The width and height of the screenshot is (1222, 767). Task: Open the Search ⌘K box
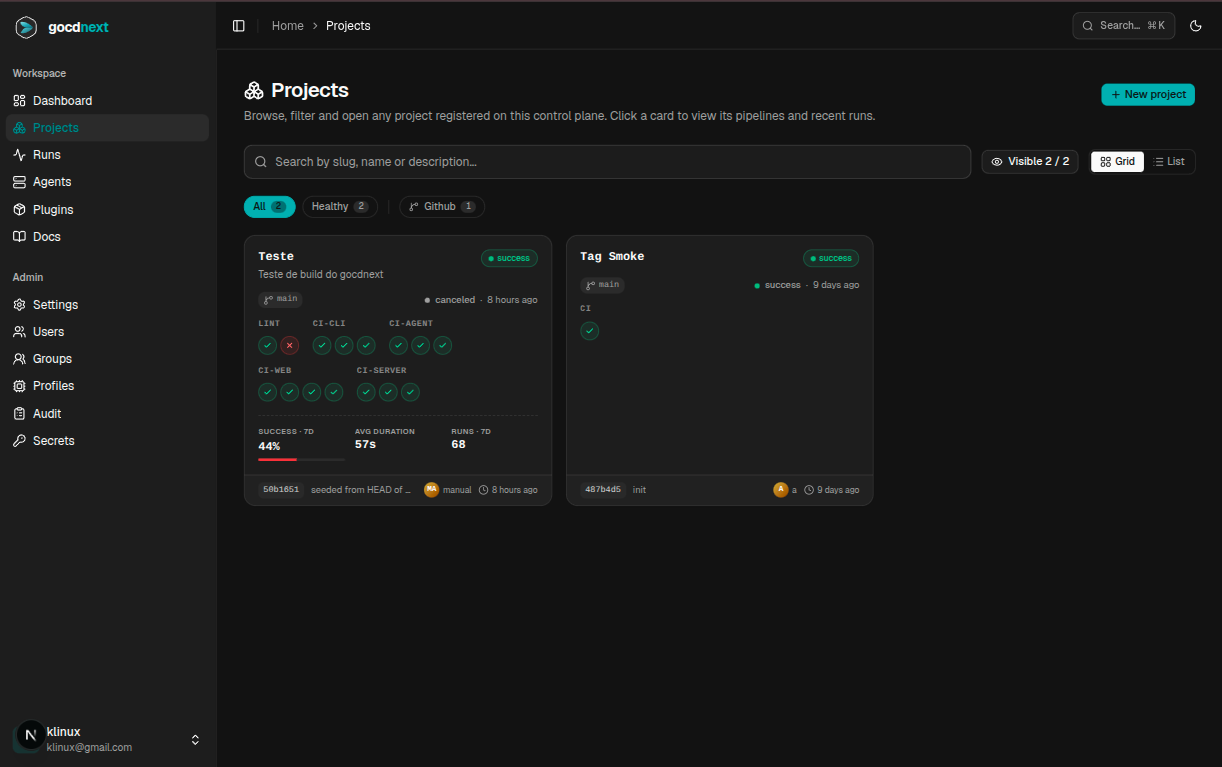pyautogui.click(x=1123, y=26)
